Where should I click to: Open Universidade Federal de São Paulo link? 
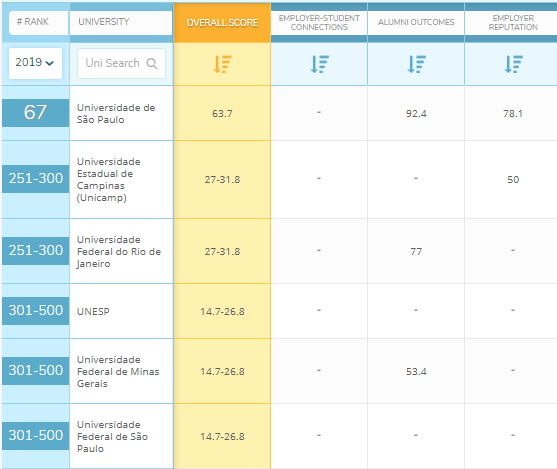(112, 437)
